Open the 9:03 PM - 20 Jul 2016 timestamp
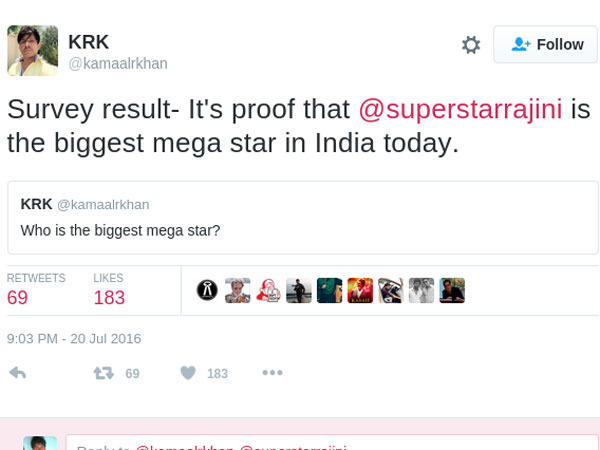Screen dimensions: 600x450 tap(74, 339)
